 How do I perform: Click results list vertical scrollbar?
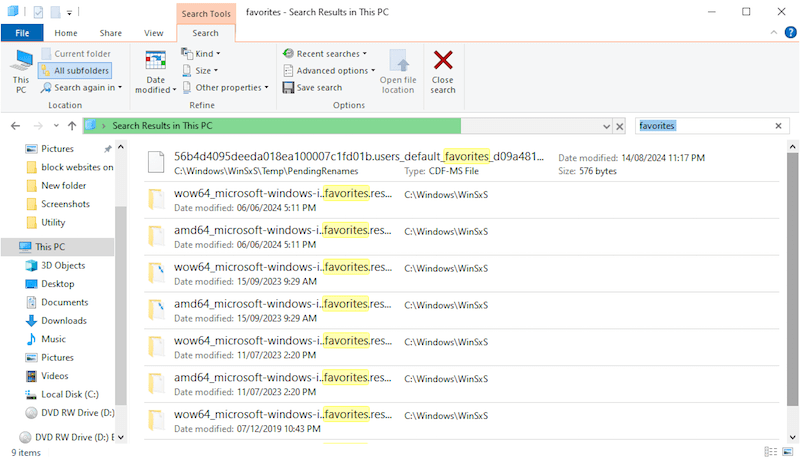click(x=792, y=279)
